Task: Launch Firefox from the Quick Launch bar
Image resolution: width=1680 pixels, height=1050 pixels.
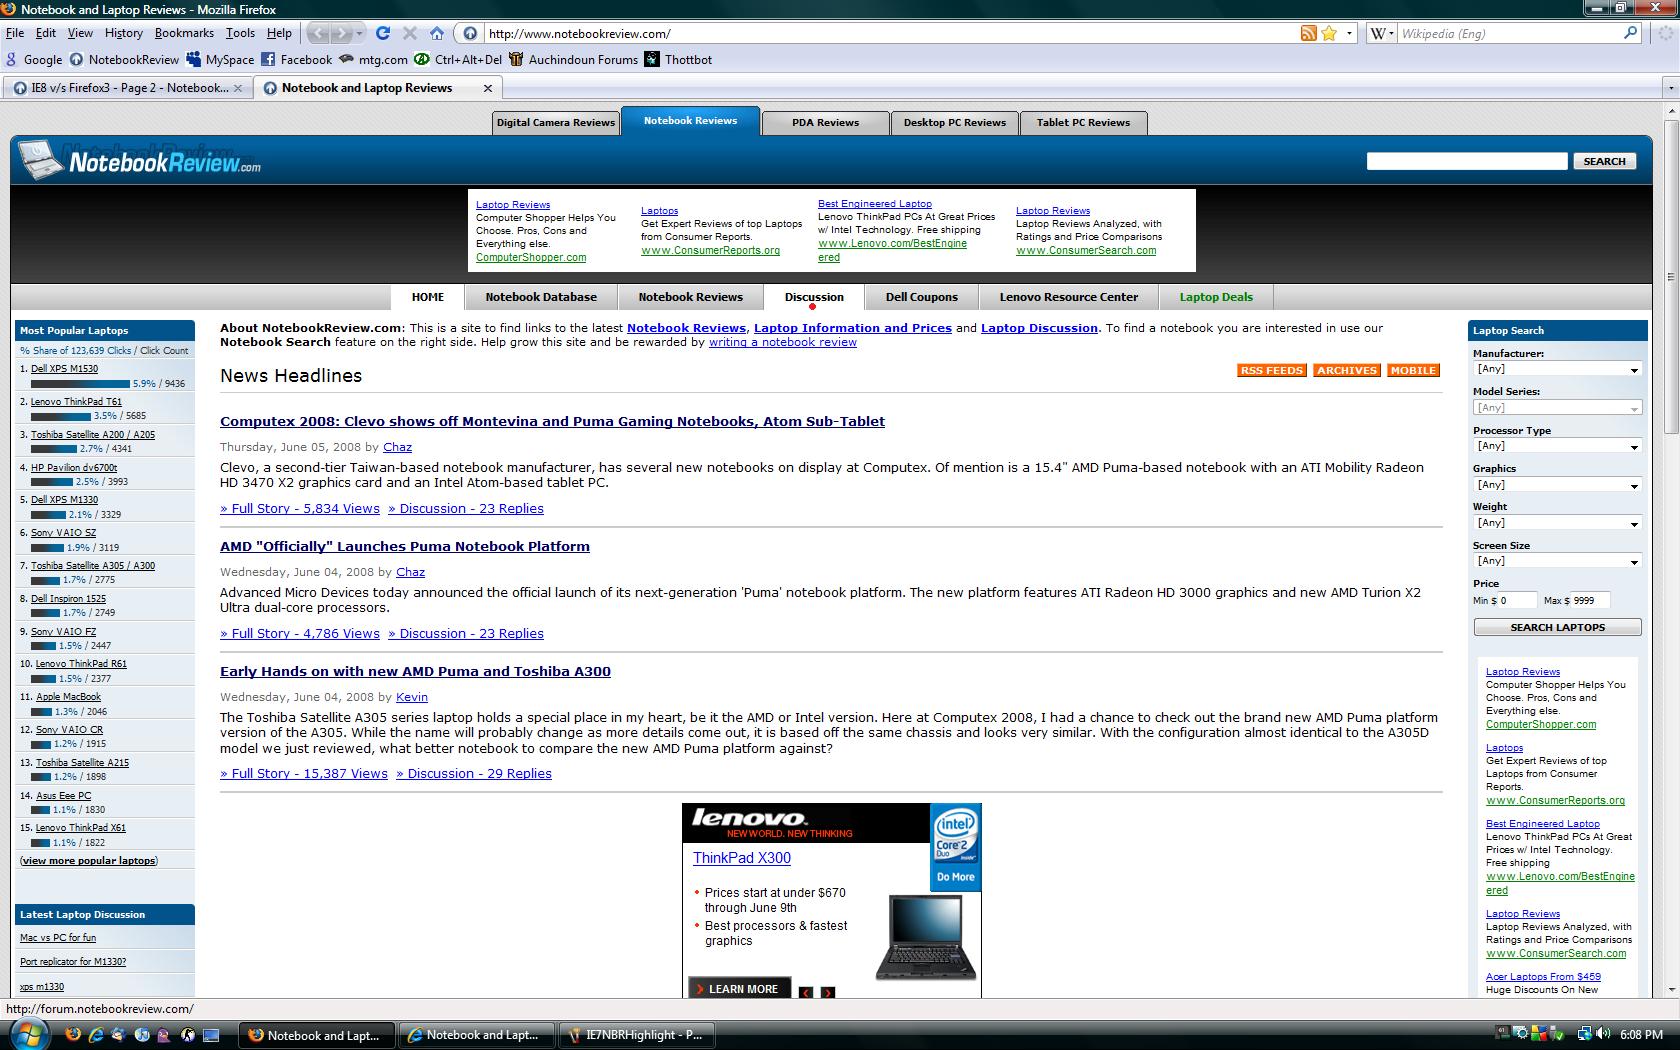Action: (72, 1035)
